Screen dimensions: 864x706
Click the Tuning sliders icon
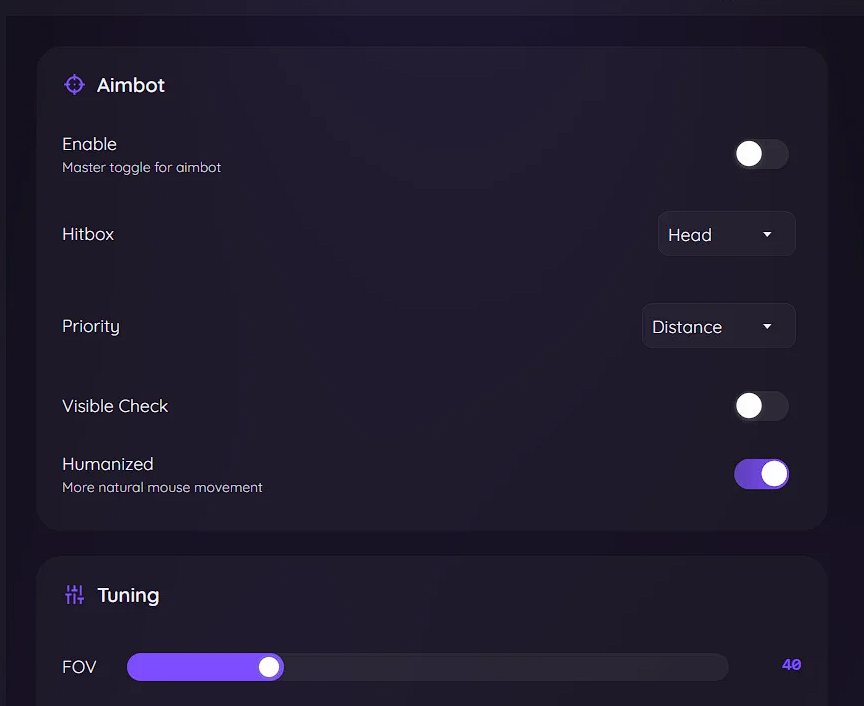click(x=75, y=595)
